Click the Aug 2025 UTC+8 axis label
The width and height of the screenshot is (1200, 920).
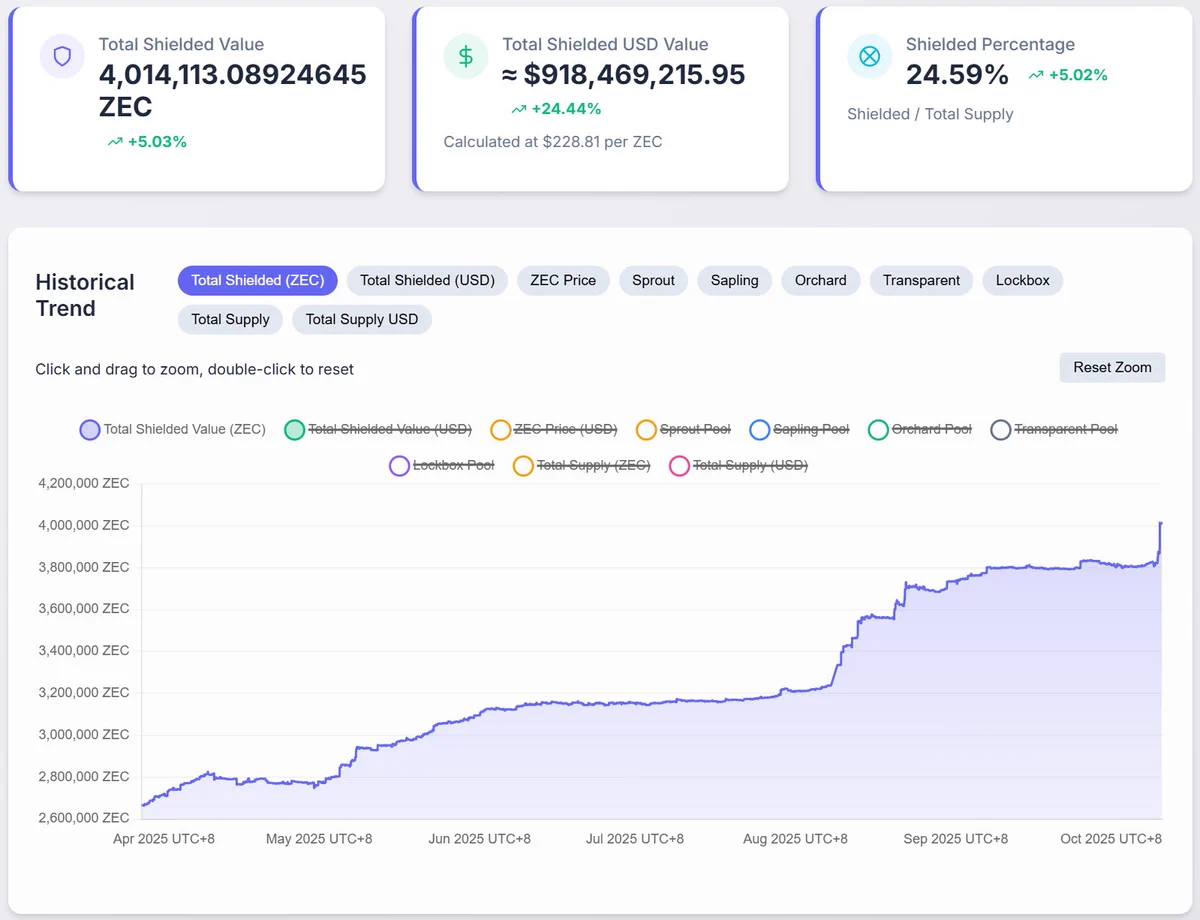796,839
